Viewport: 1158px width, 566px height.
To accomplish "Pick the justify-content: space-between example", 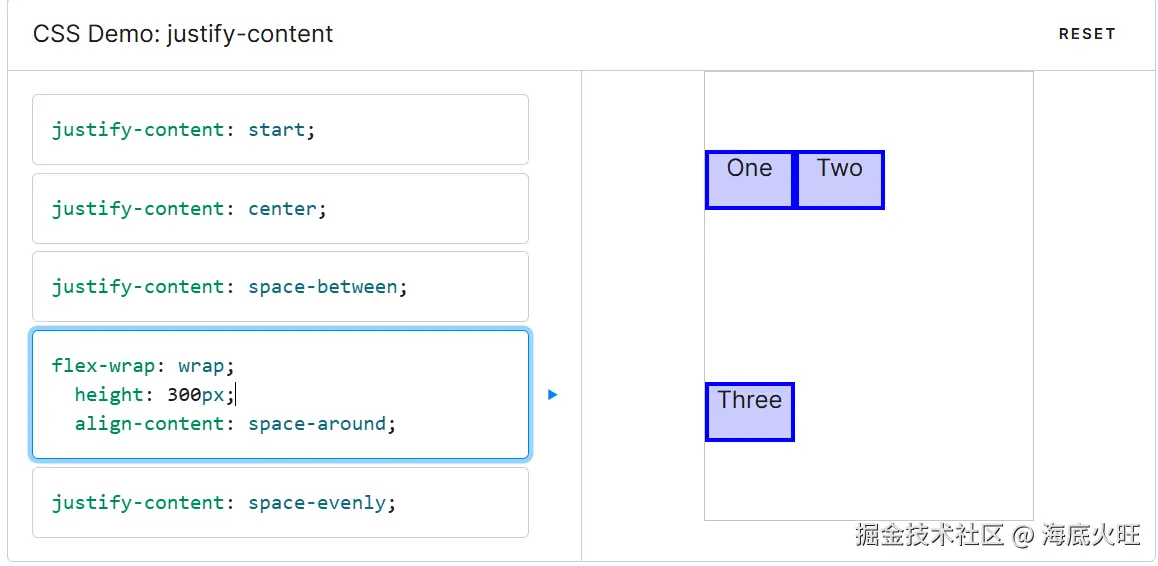I will pyautogui.click(x=280, y=287).
